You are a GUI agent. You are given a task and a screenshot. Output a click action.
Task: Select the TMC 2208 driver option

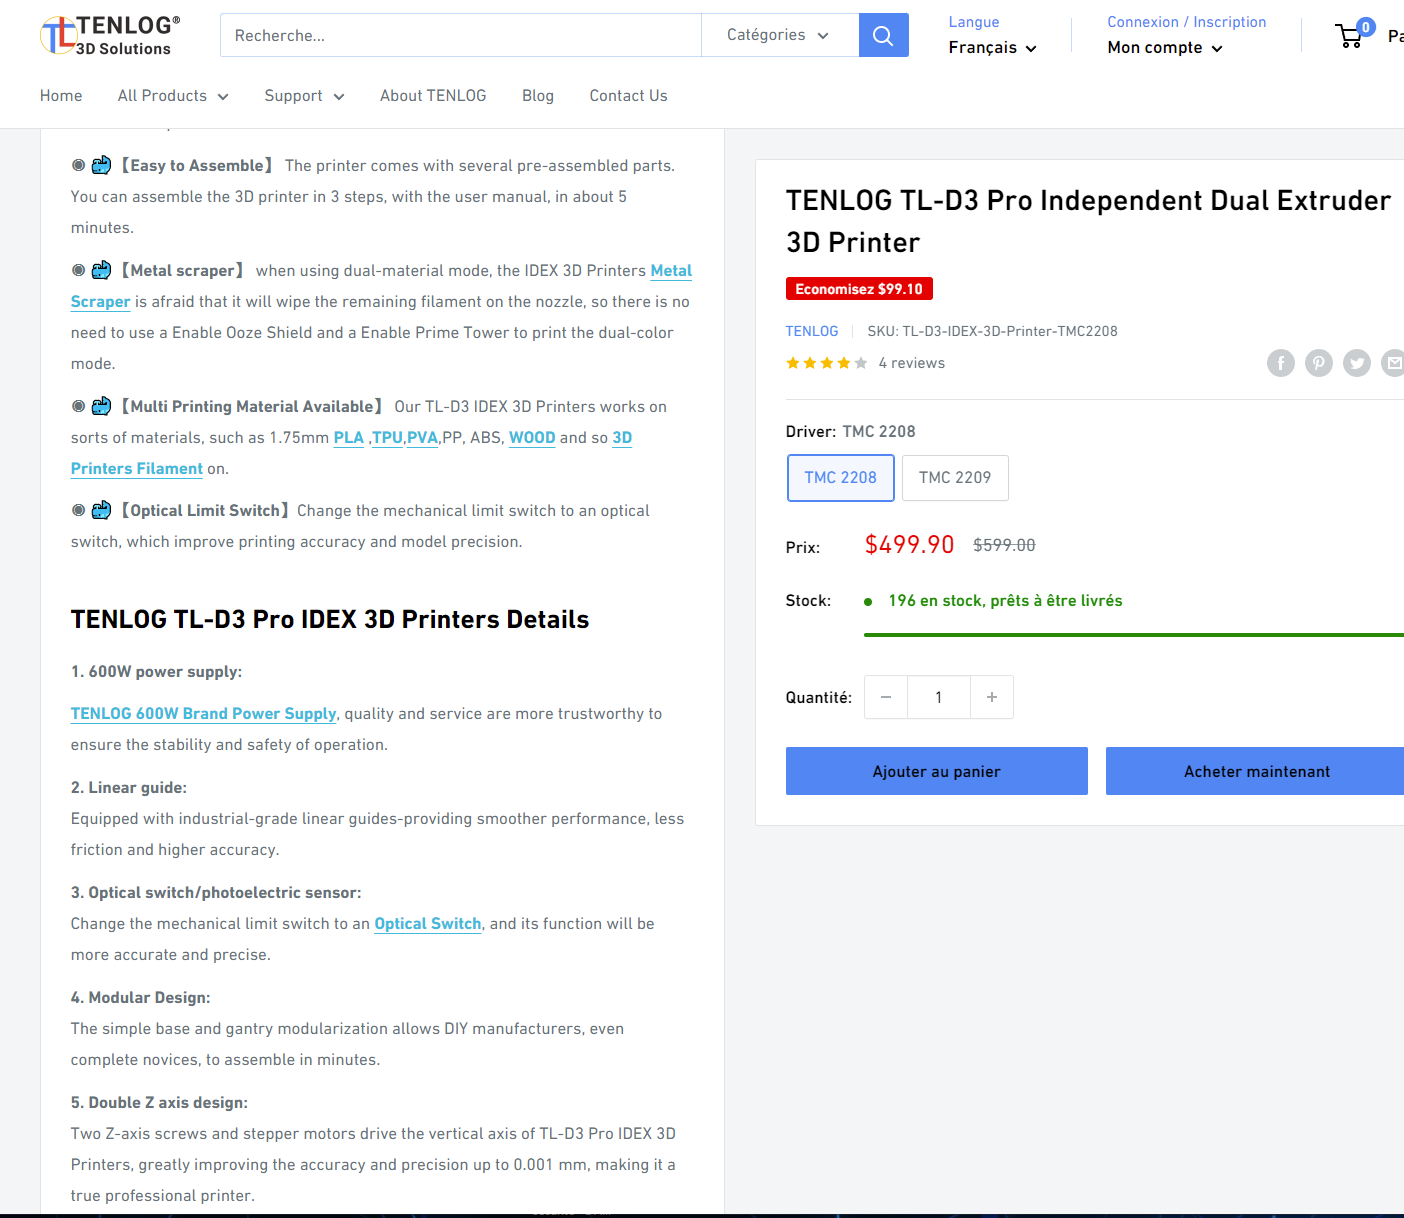pos(840,478)
